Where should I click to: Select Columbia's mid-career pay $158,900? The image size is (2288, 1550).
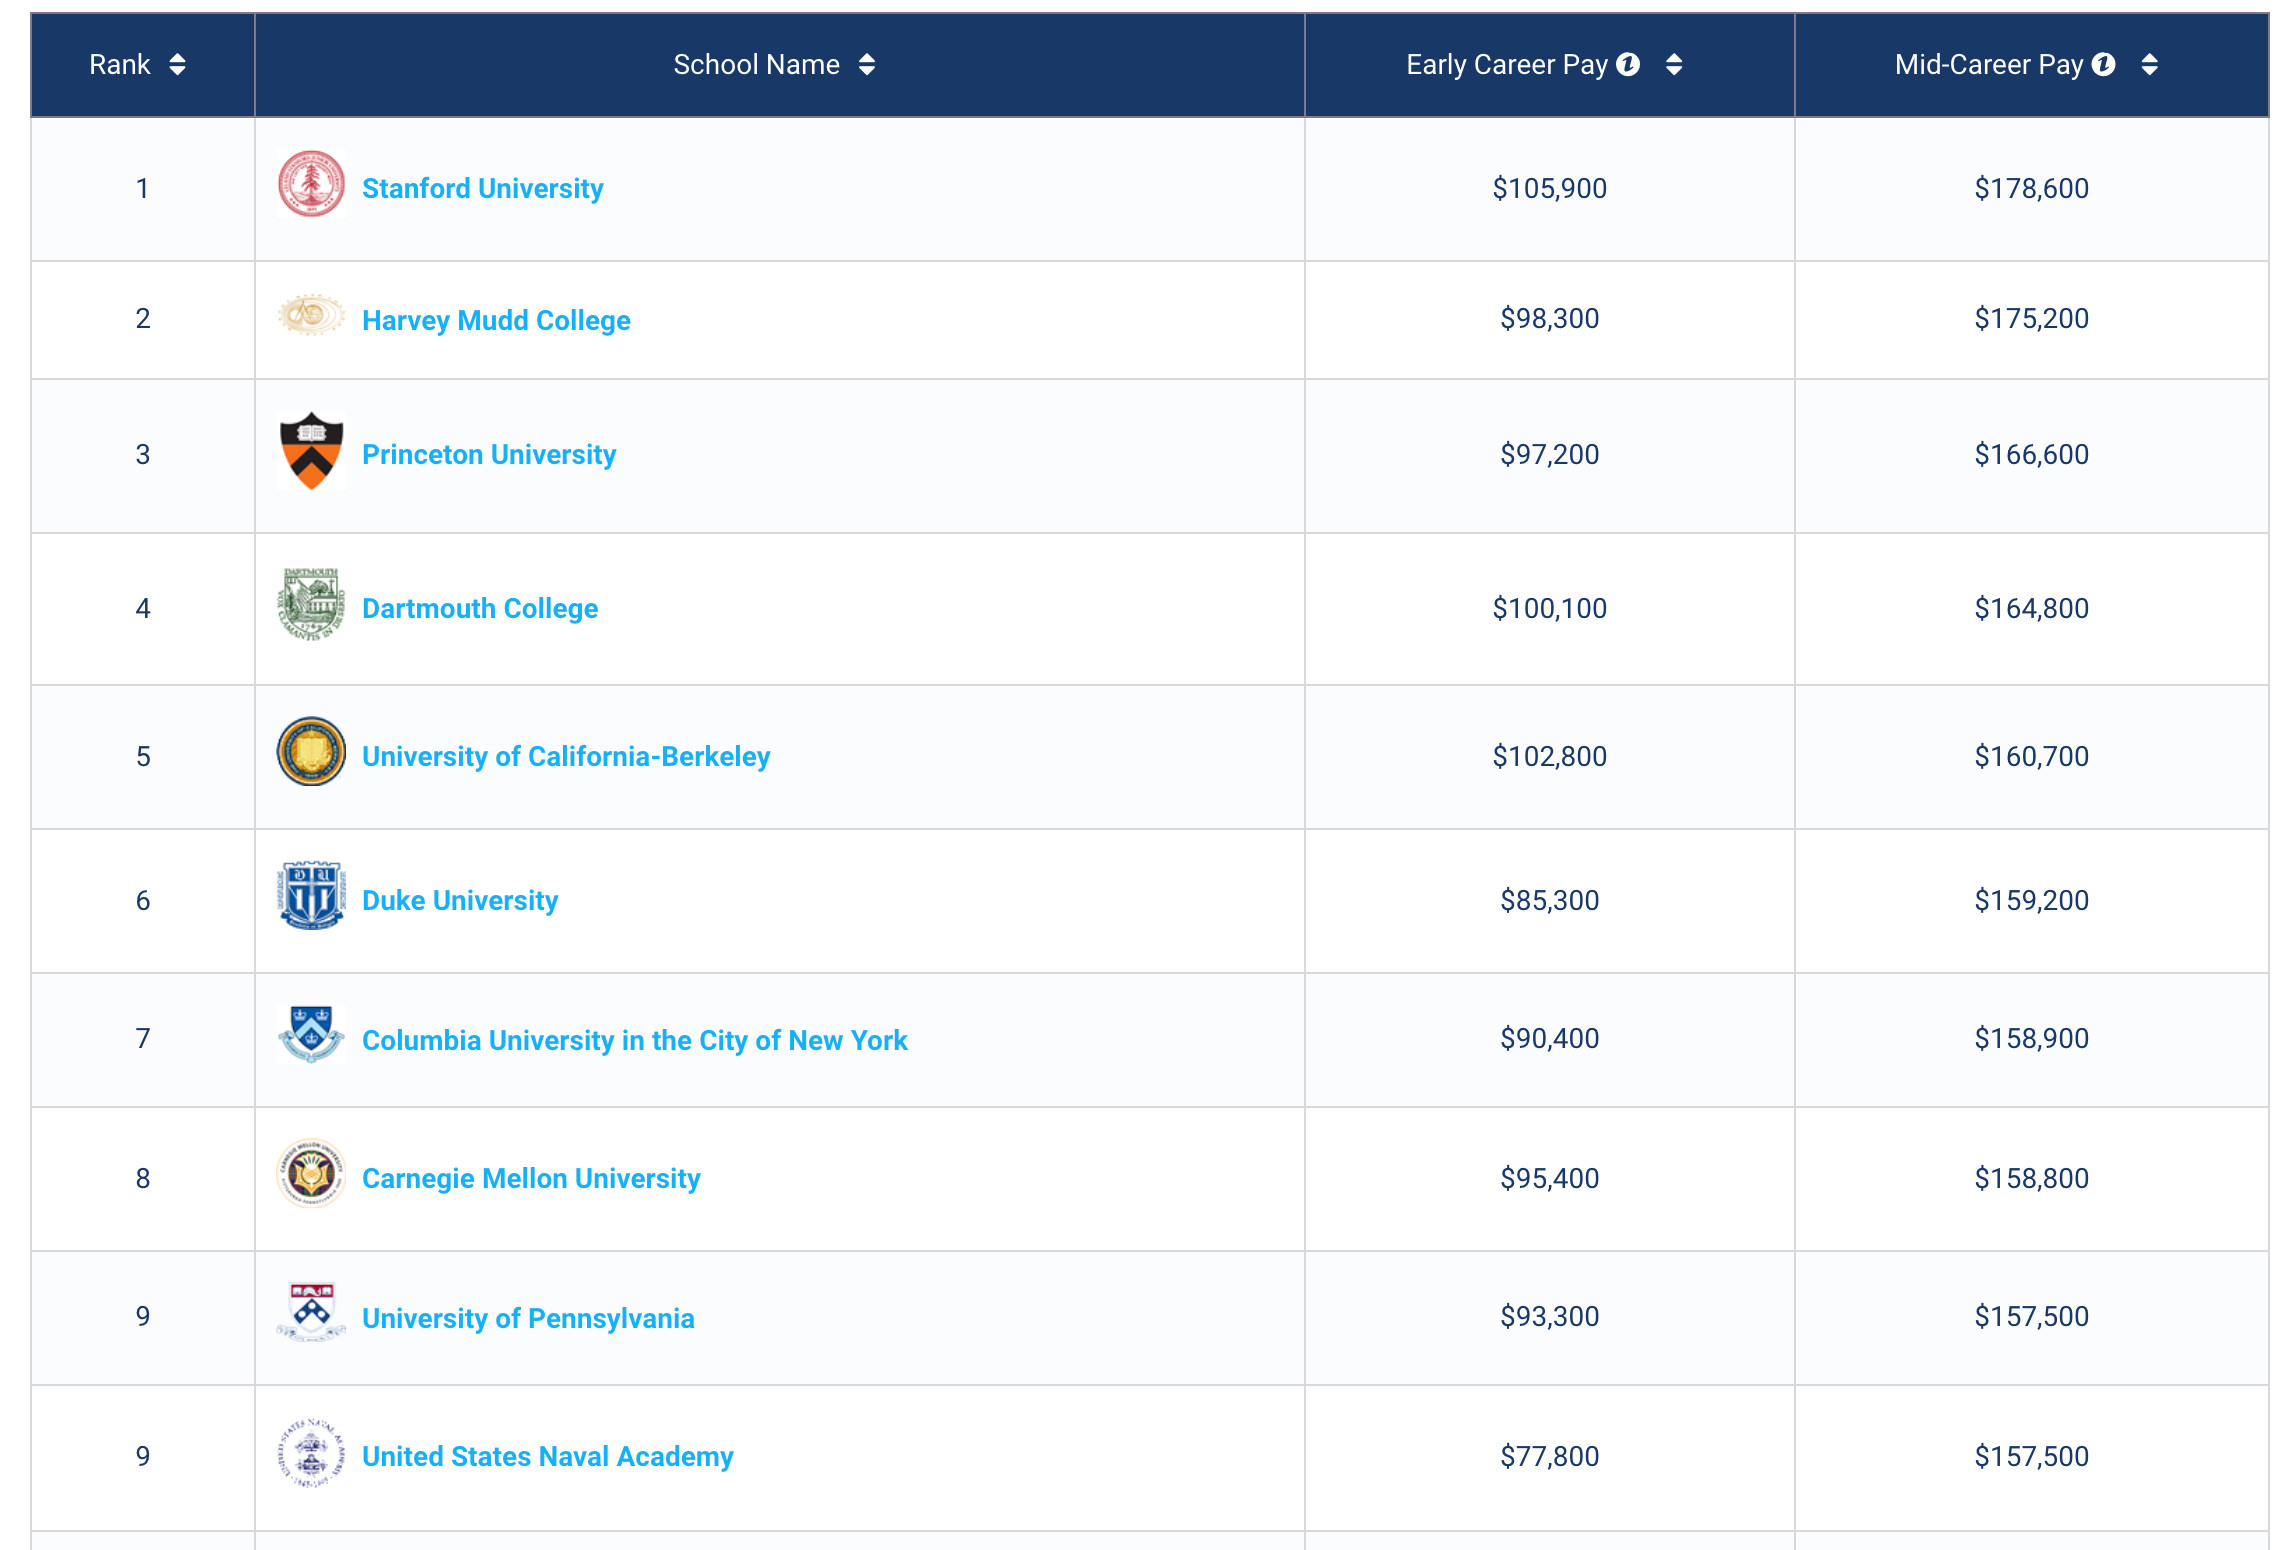click(2032, 1038)
